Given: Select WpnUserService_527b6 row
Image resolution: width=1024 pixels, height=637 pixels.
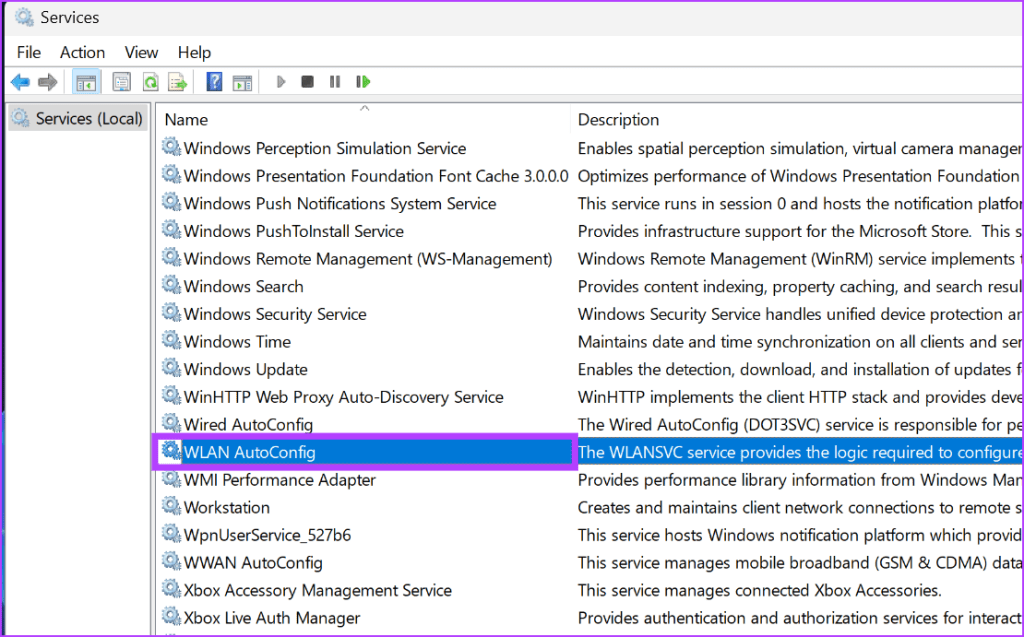Looking at the screenshot, I should pos(267,535).
